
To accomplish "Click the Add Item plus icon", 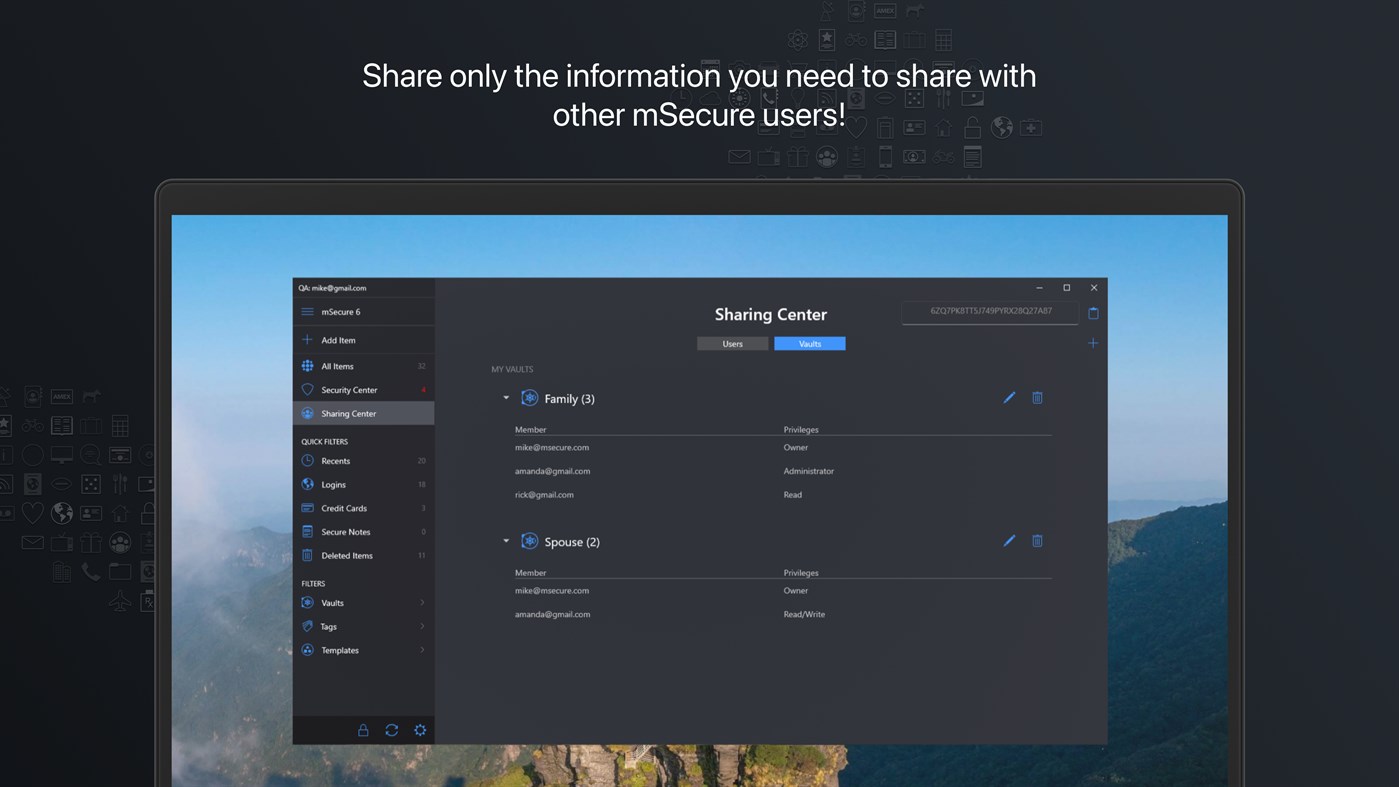I will click(x=307, y=340).
